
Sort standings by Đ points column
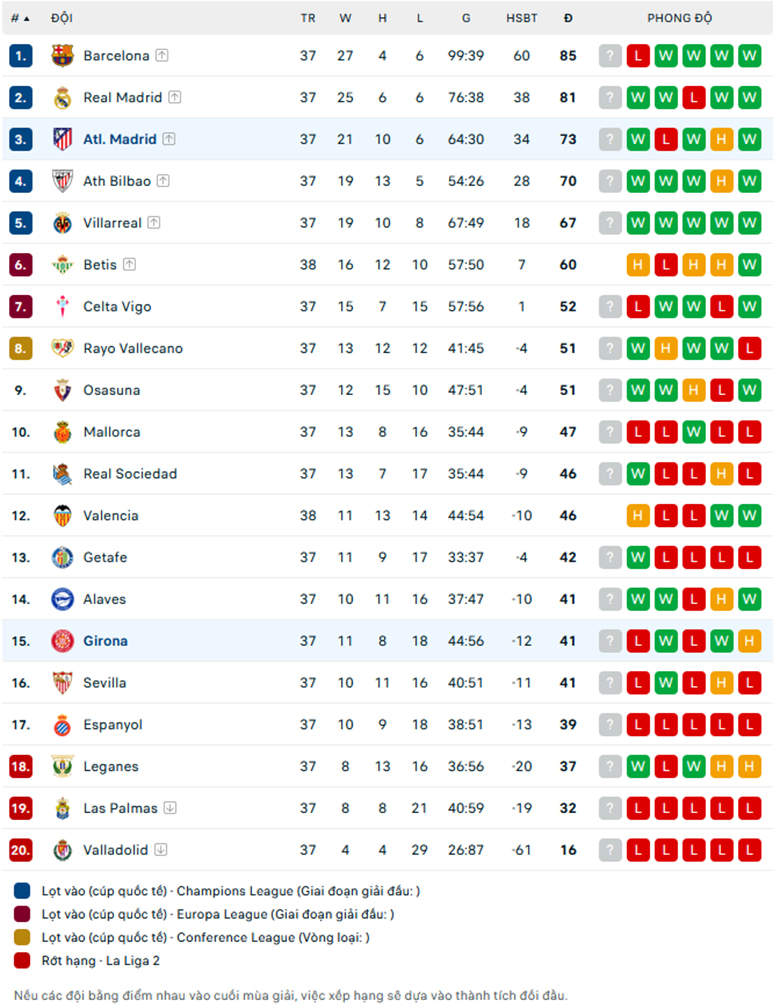[x=568, y=19]
